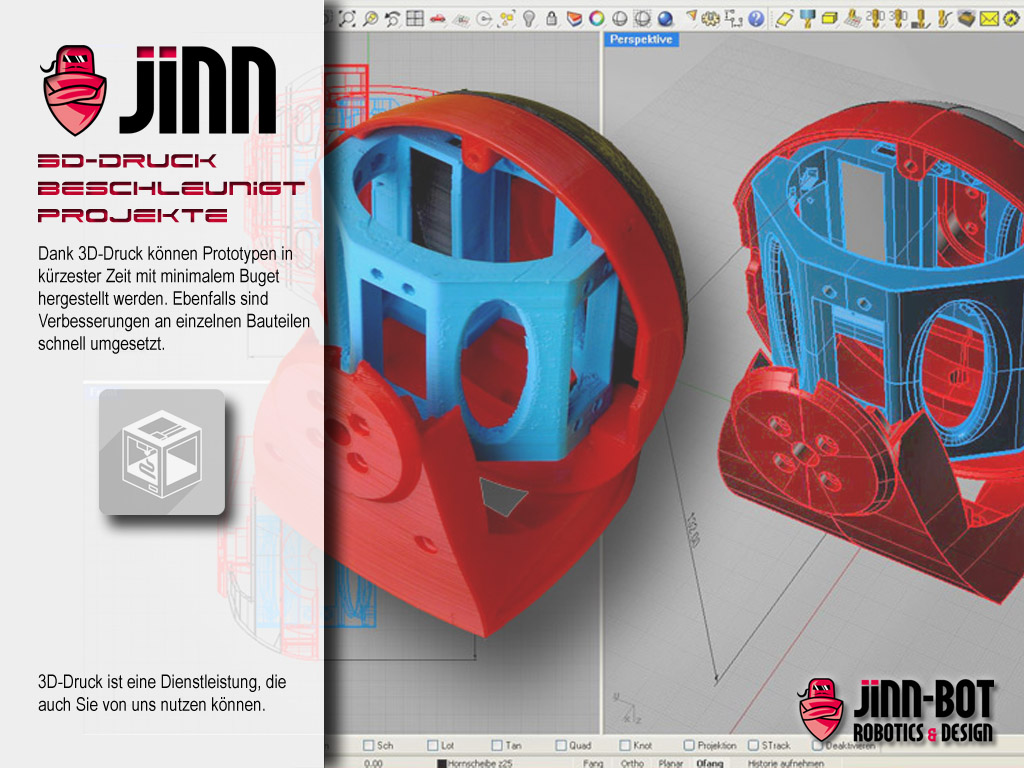
Task: Tick the Deaktivieren osnap checkbox
Action: (817, 745)
